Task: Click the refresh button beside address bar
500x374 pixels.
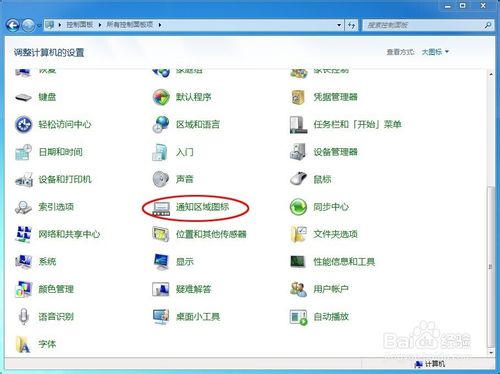Action: [x=351, y=25]
